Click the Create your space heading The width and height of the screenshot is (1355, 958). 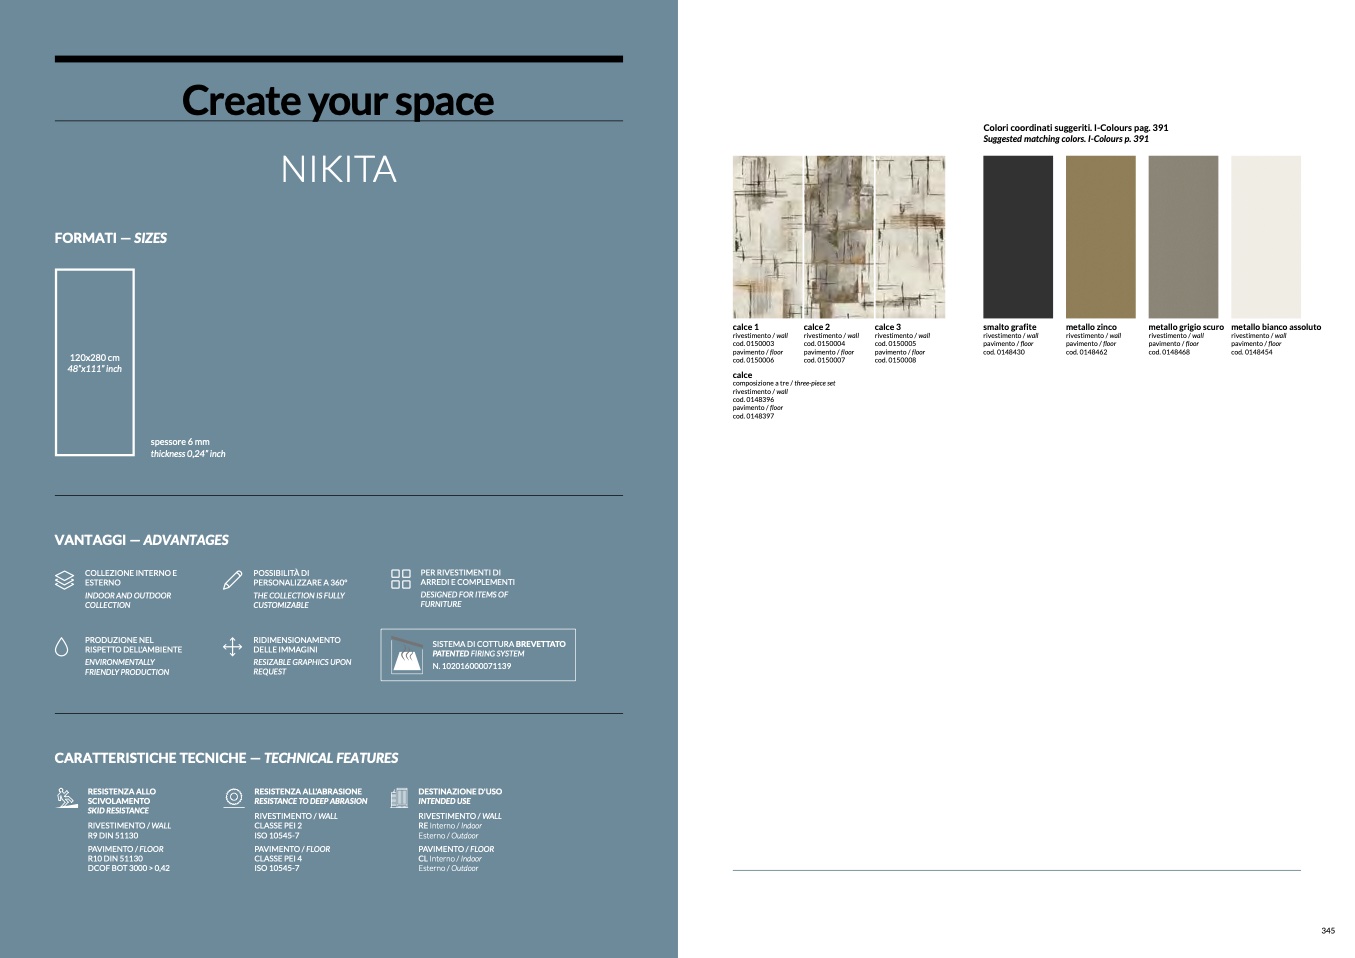(338, 100)
